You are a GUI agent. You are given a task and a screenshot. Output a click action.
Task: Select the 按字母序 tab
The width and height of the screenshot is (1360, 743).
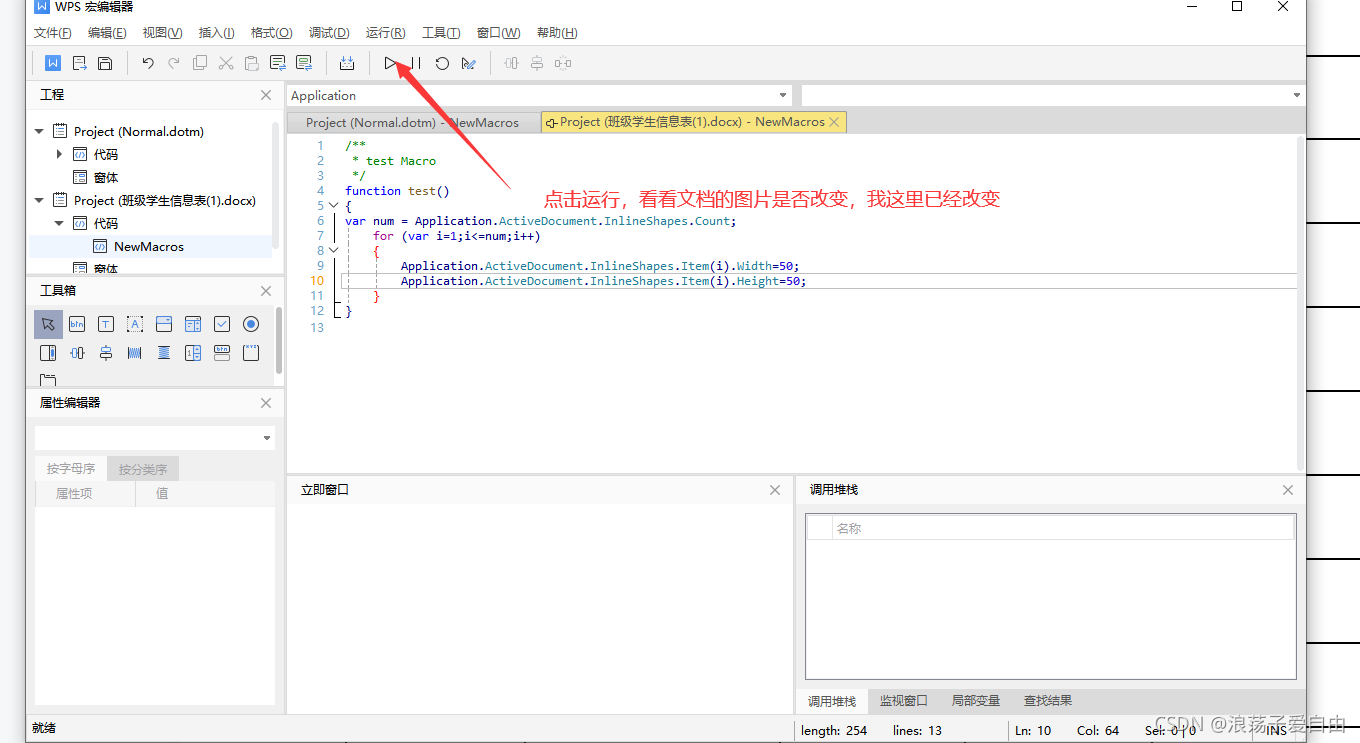[71, 469]
